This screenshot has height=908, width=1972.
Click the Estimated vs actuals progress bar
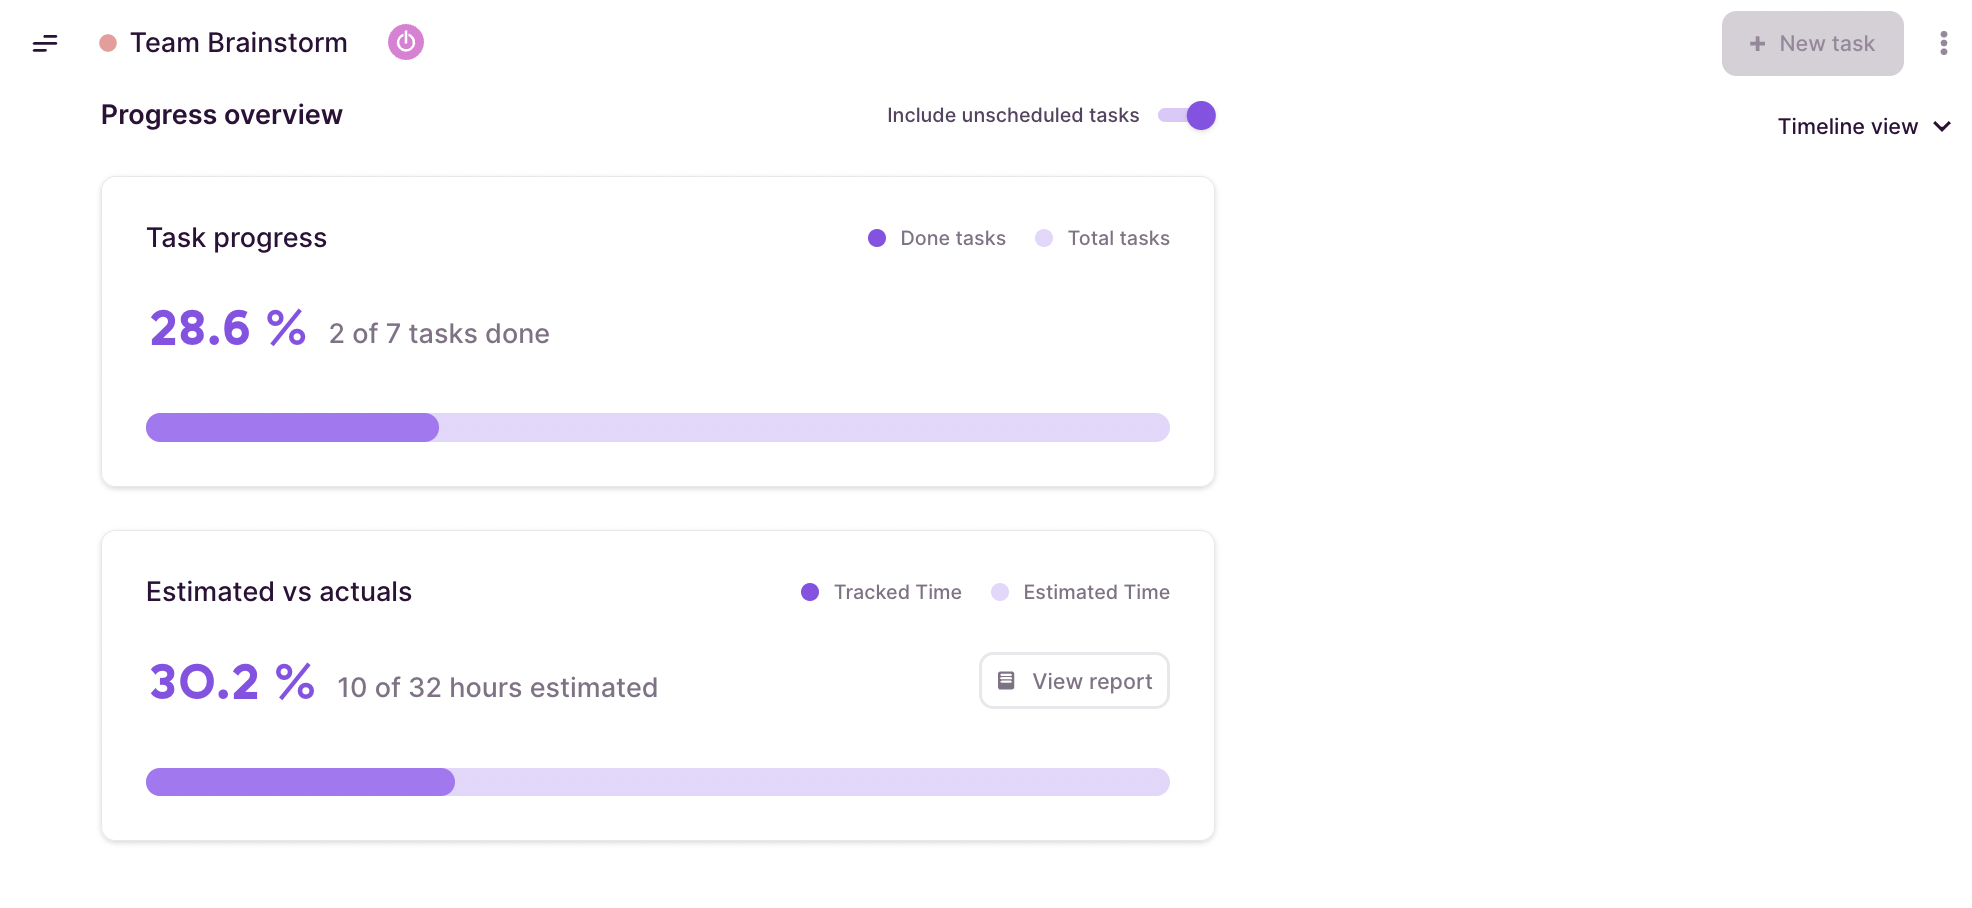(x=657, y=782)
